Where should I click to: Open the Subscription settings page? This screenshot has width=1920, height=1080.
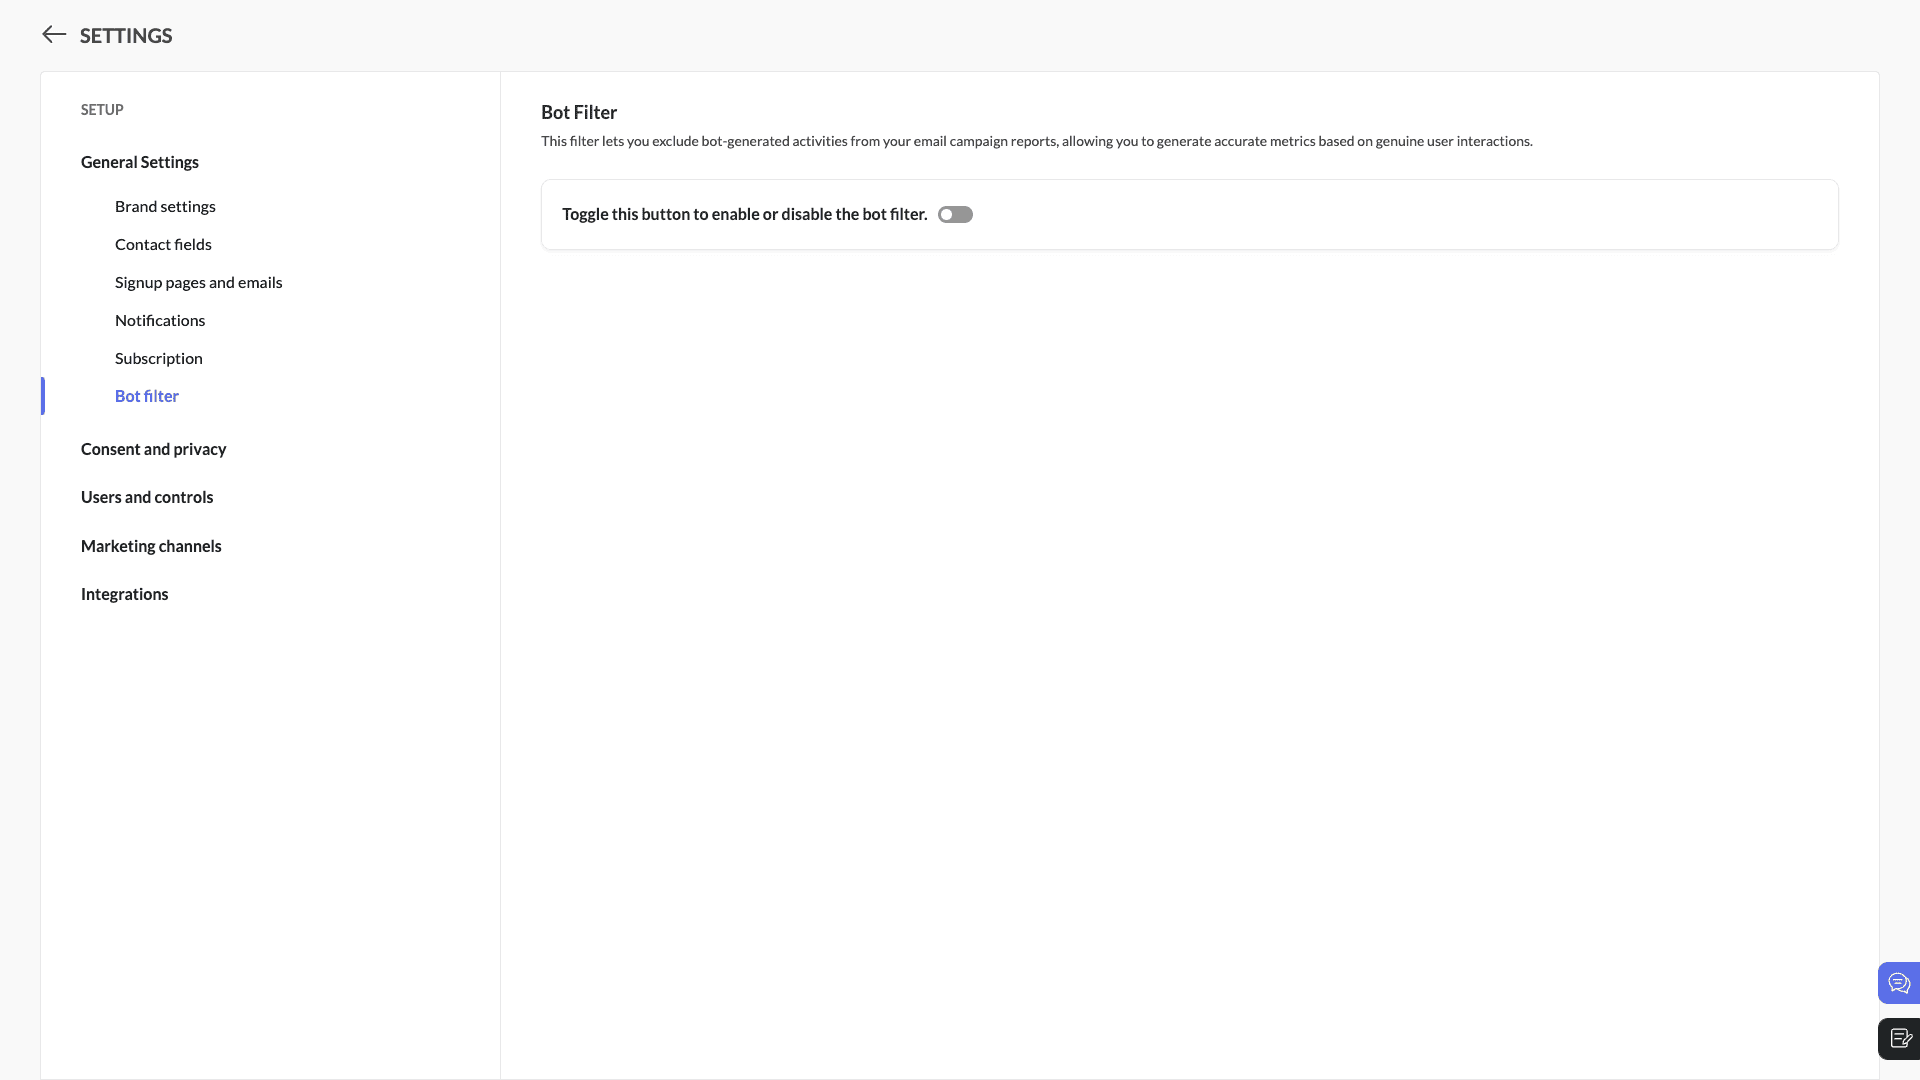tap(158, 358)
